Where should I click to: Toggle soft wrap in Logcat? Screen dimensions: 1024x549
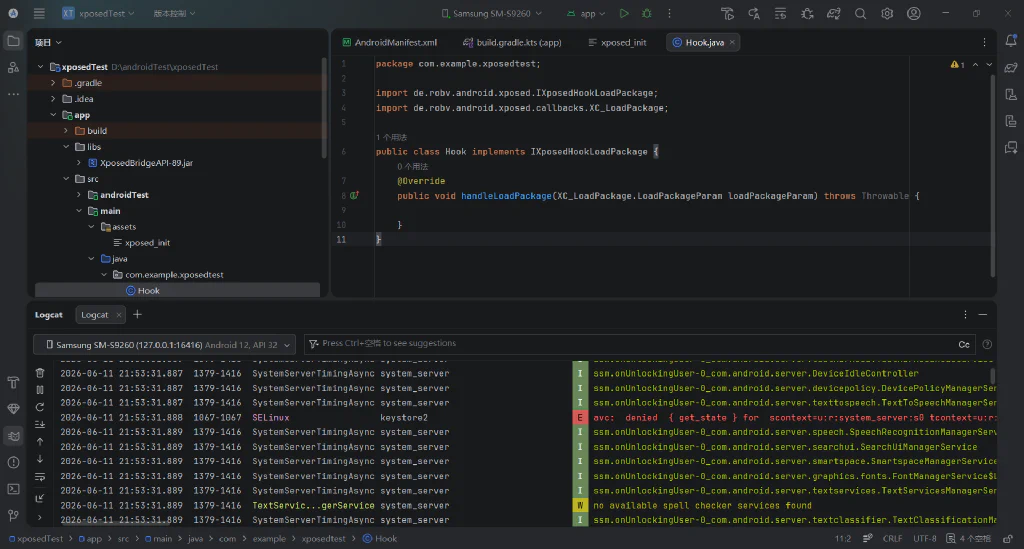coord(40,477)
